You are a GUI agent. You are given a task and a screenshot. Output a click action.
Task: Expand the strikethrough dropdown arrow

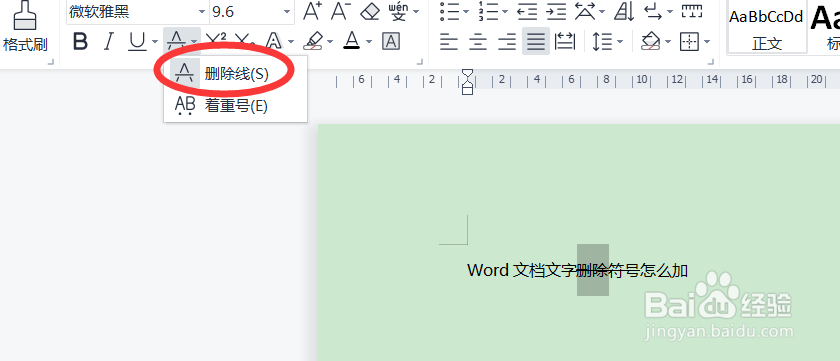[193, 41]
